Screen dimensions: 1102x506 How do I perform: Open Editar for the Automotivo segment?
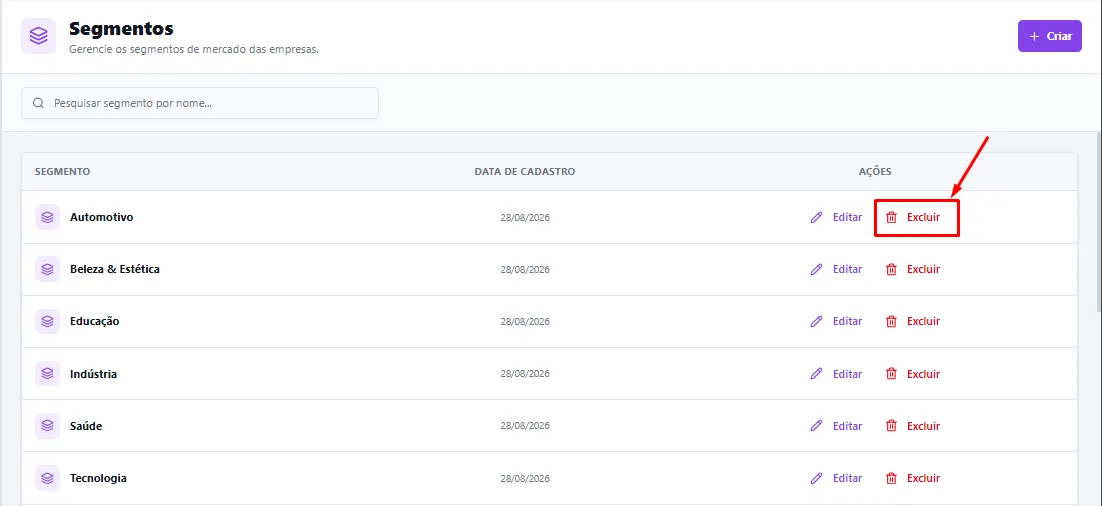tap(847, 217)
